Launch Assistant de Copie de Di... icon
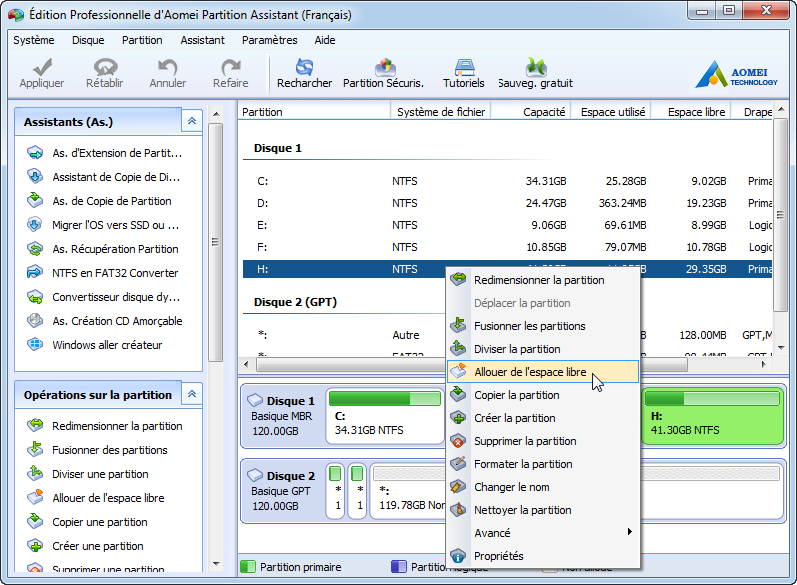Viewport: 797px width, 585px height. pyautogui.click(x=35, y=176)
